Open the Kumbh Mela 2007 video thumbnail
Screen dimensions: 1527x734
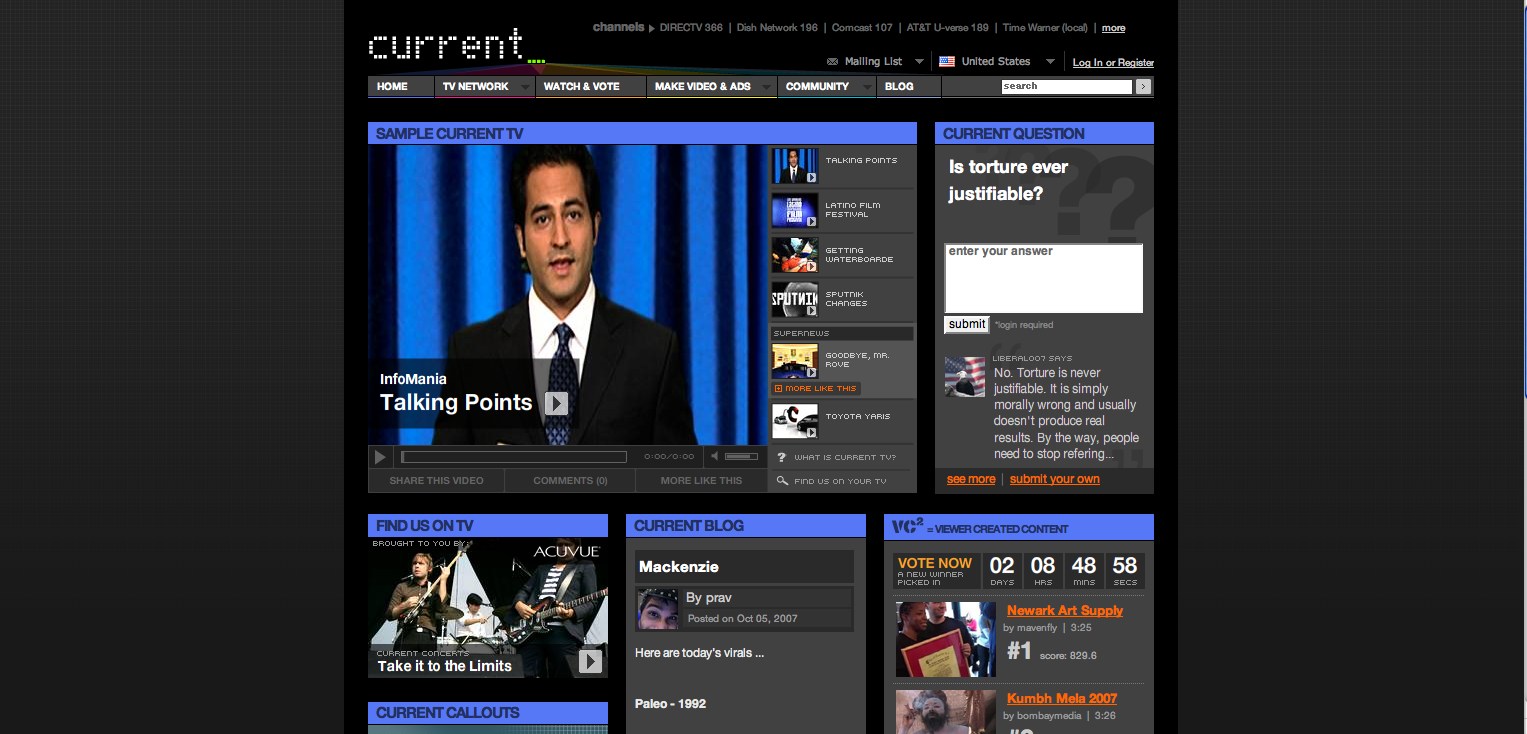tap(946, 712)
